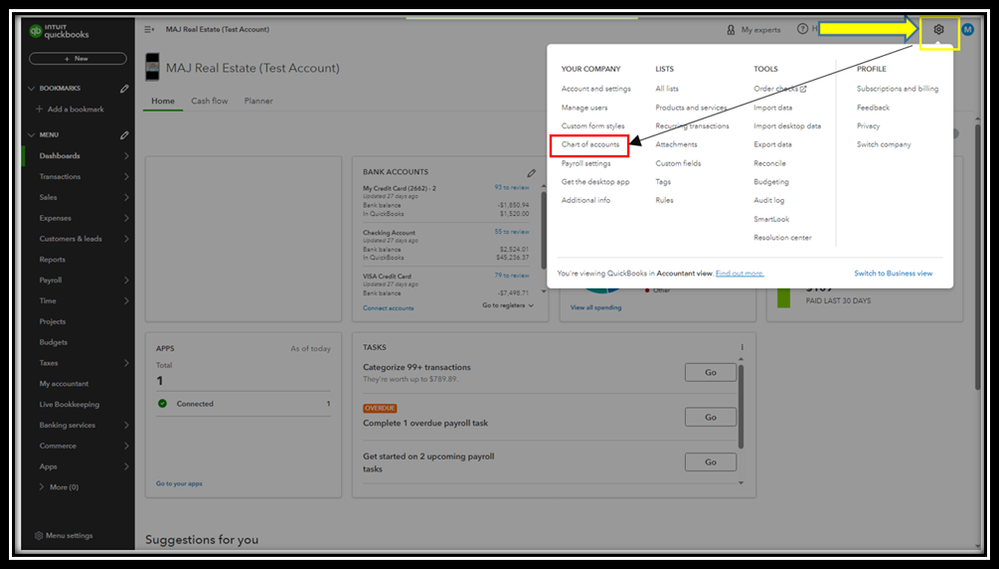Click the QuickBooks logo
Image resolution: width=999 pixels, height=569 pixels.
click(x=60, y=31)
